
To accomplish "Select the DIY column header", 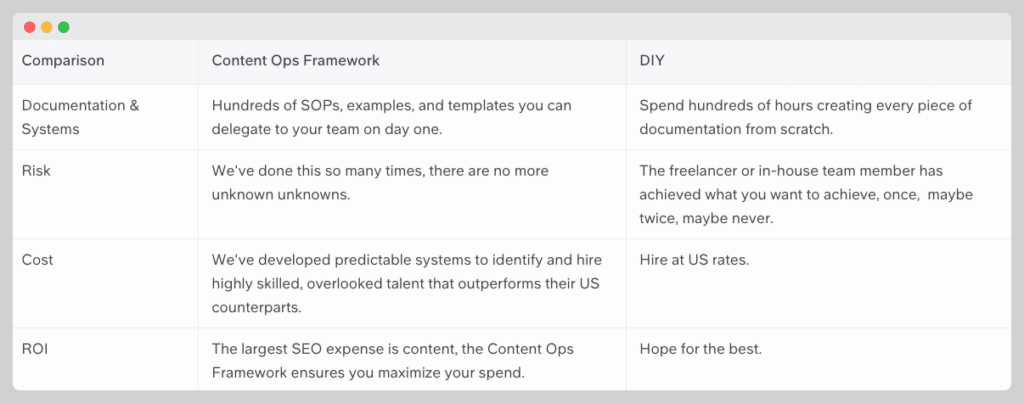I will click(x=652, y=61).
